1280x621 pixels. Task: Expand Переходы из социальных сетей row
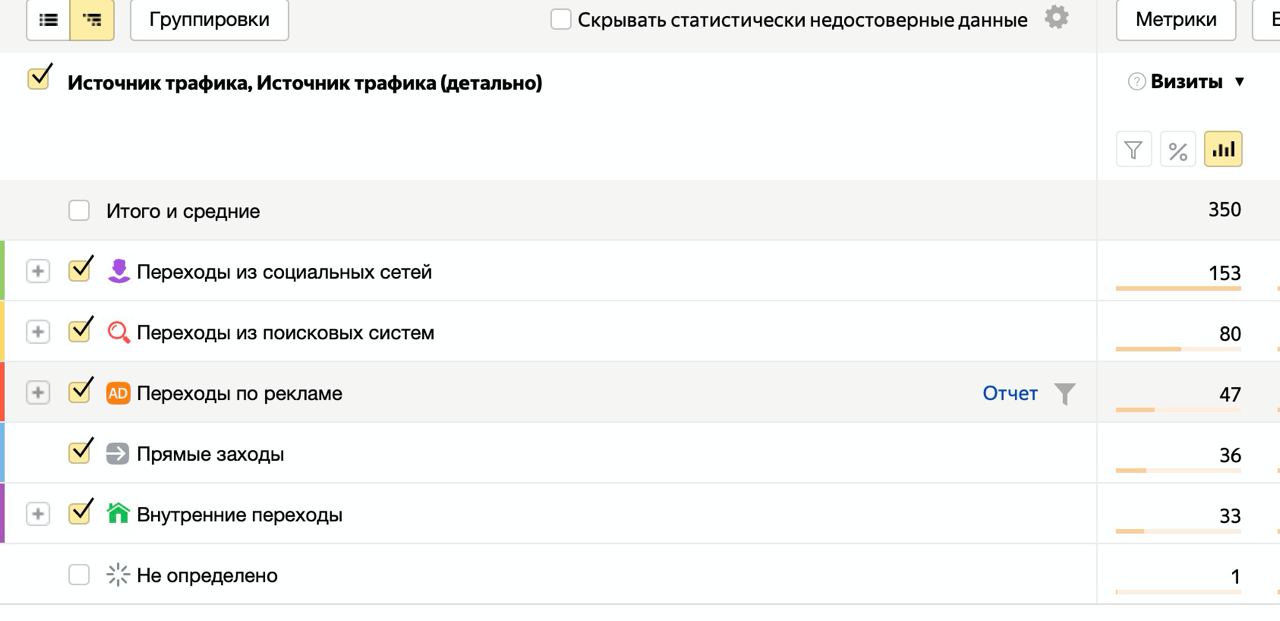point(38,271)
